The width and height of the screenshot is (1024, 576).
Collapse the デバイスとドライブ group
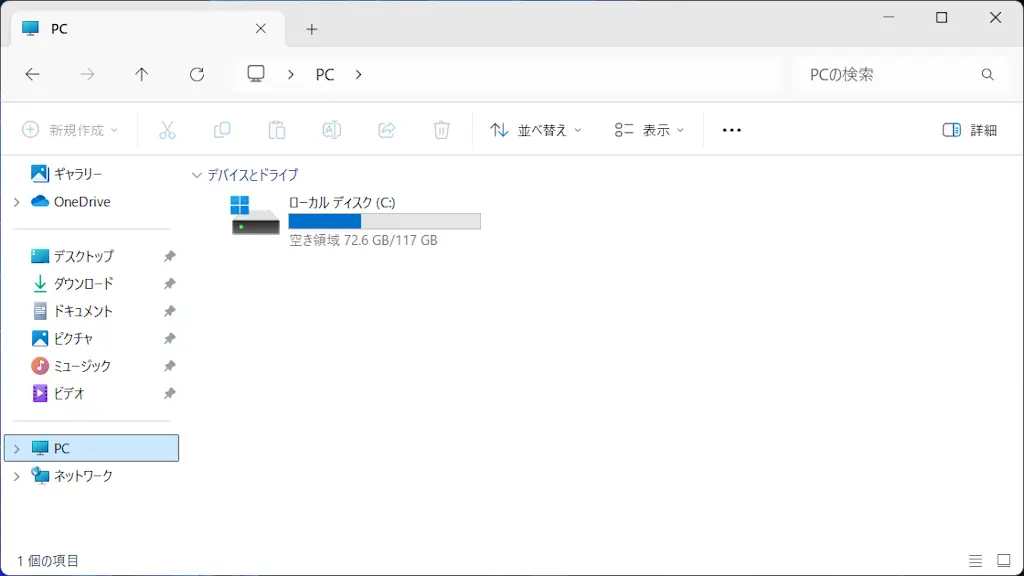pos(196,175)
